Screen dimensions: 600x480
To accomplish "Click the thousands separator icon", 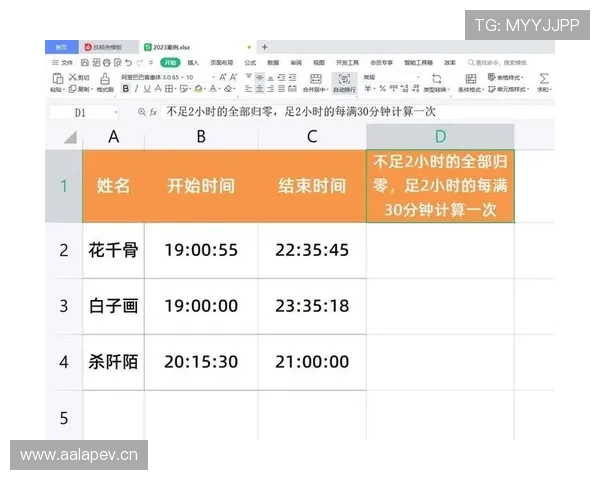I will click(x=393, y=89).
